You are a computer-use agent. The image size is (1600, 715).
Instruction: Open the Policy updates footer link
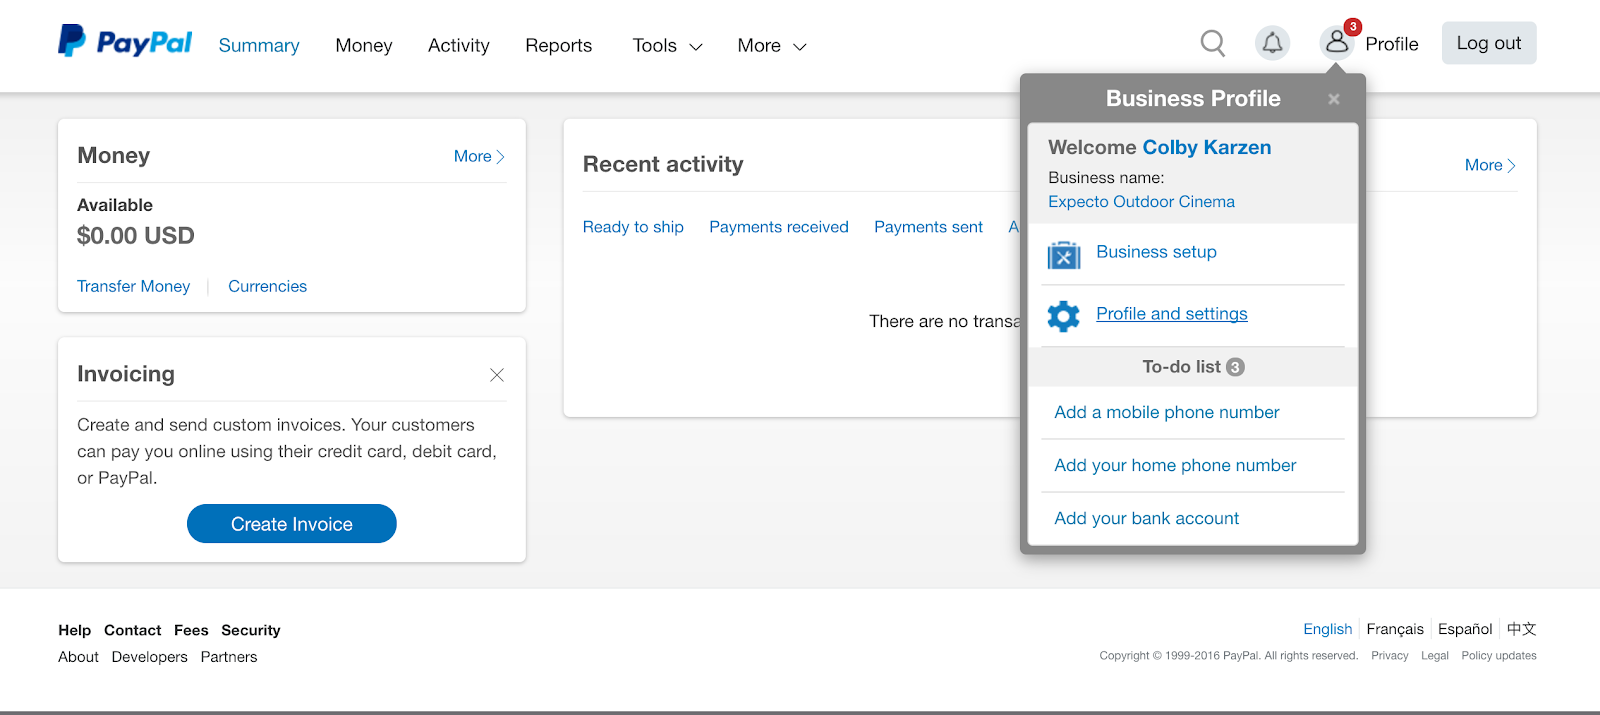coord(1499,656)
